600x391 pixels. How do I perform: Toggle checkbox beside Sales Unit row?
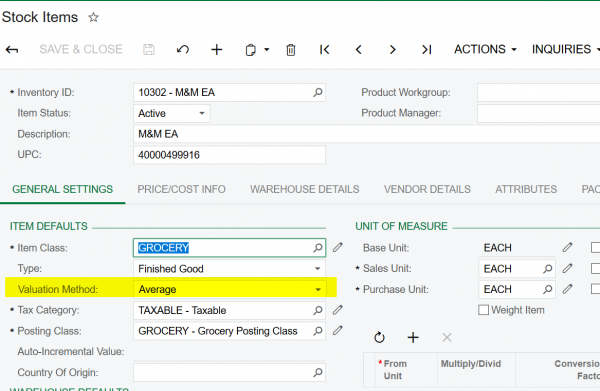click(595, 269)
